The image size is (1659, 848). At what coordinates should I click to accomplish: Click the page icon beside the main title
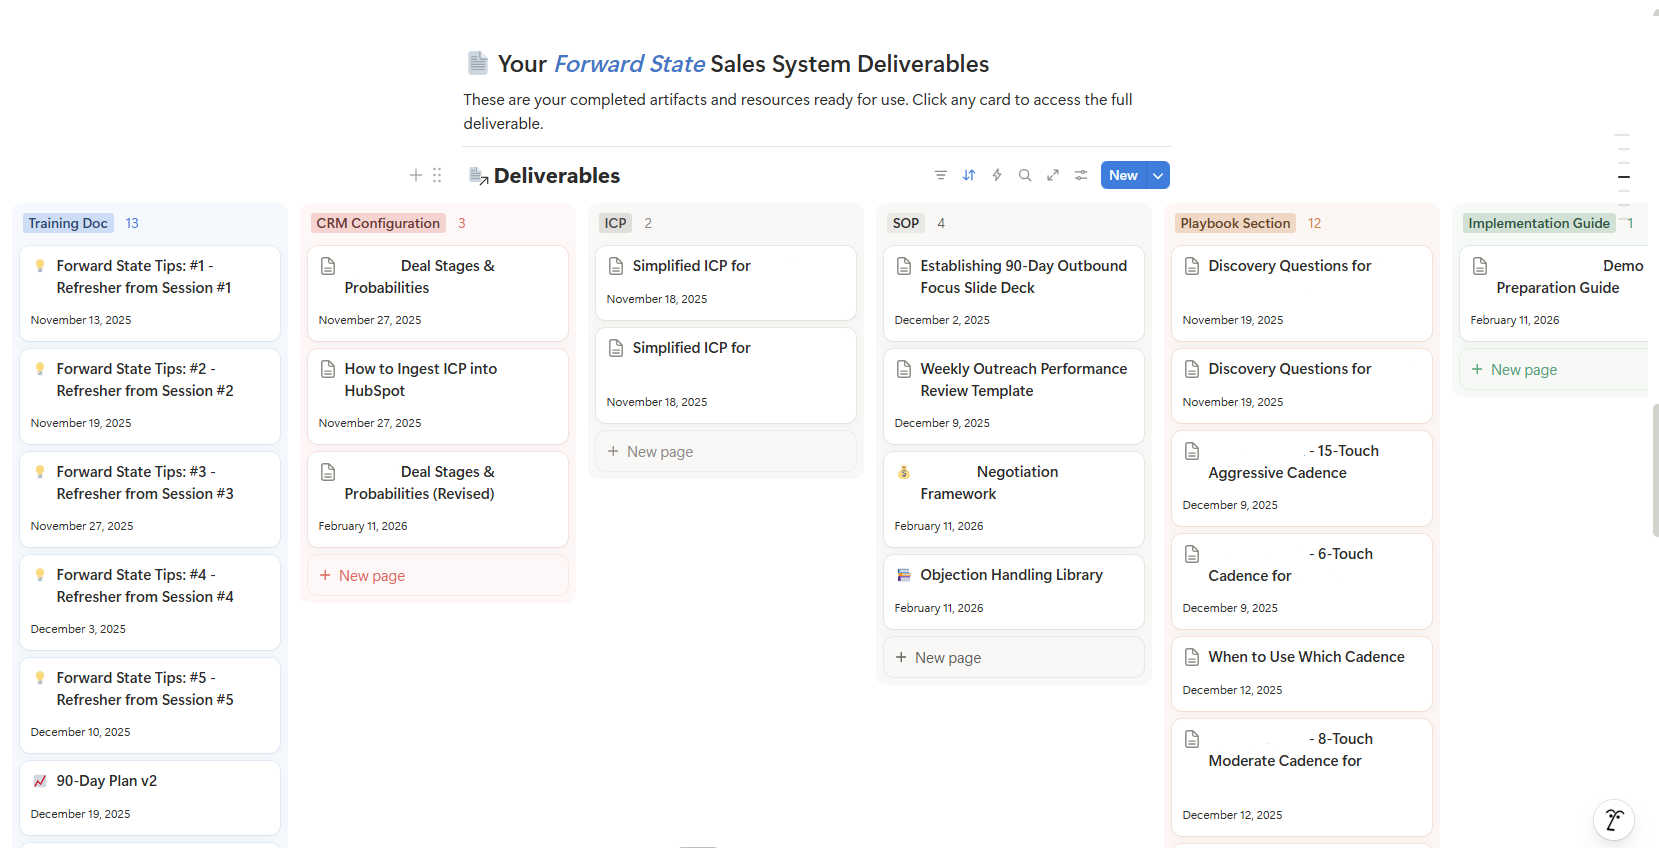(478, 63)
